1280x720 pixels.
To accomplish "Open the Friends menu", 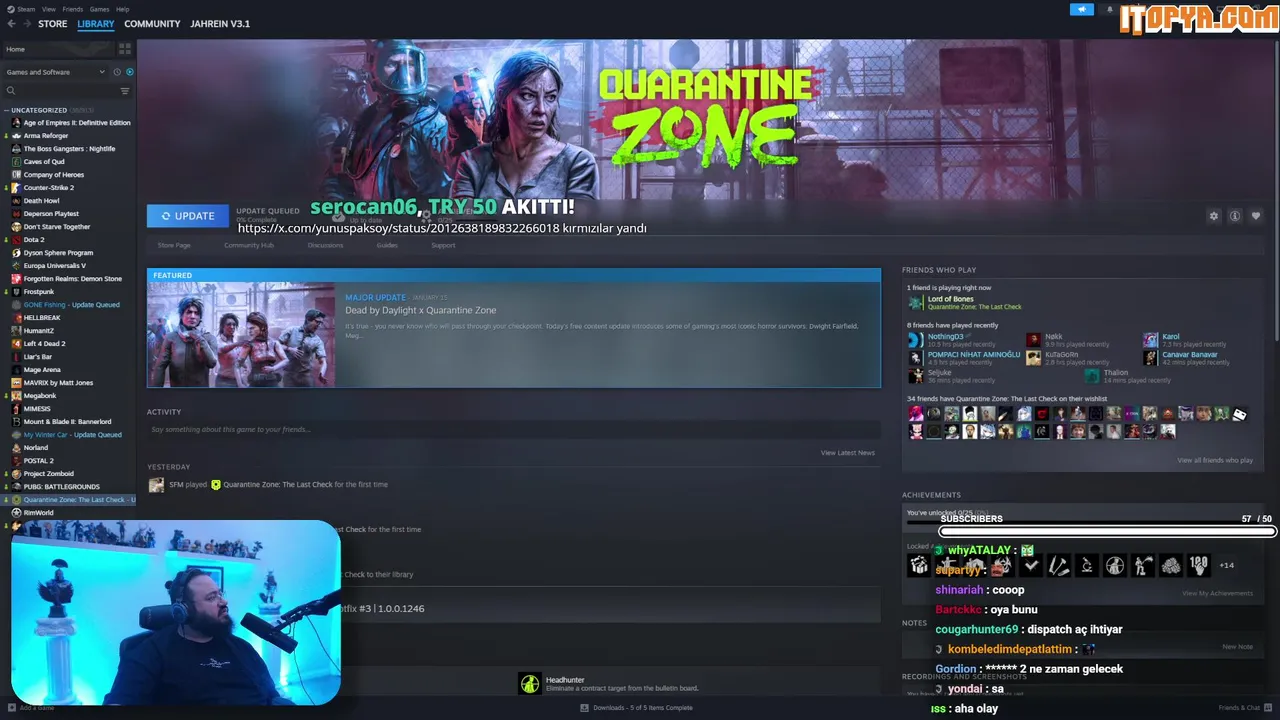I will (73, 9).
